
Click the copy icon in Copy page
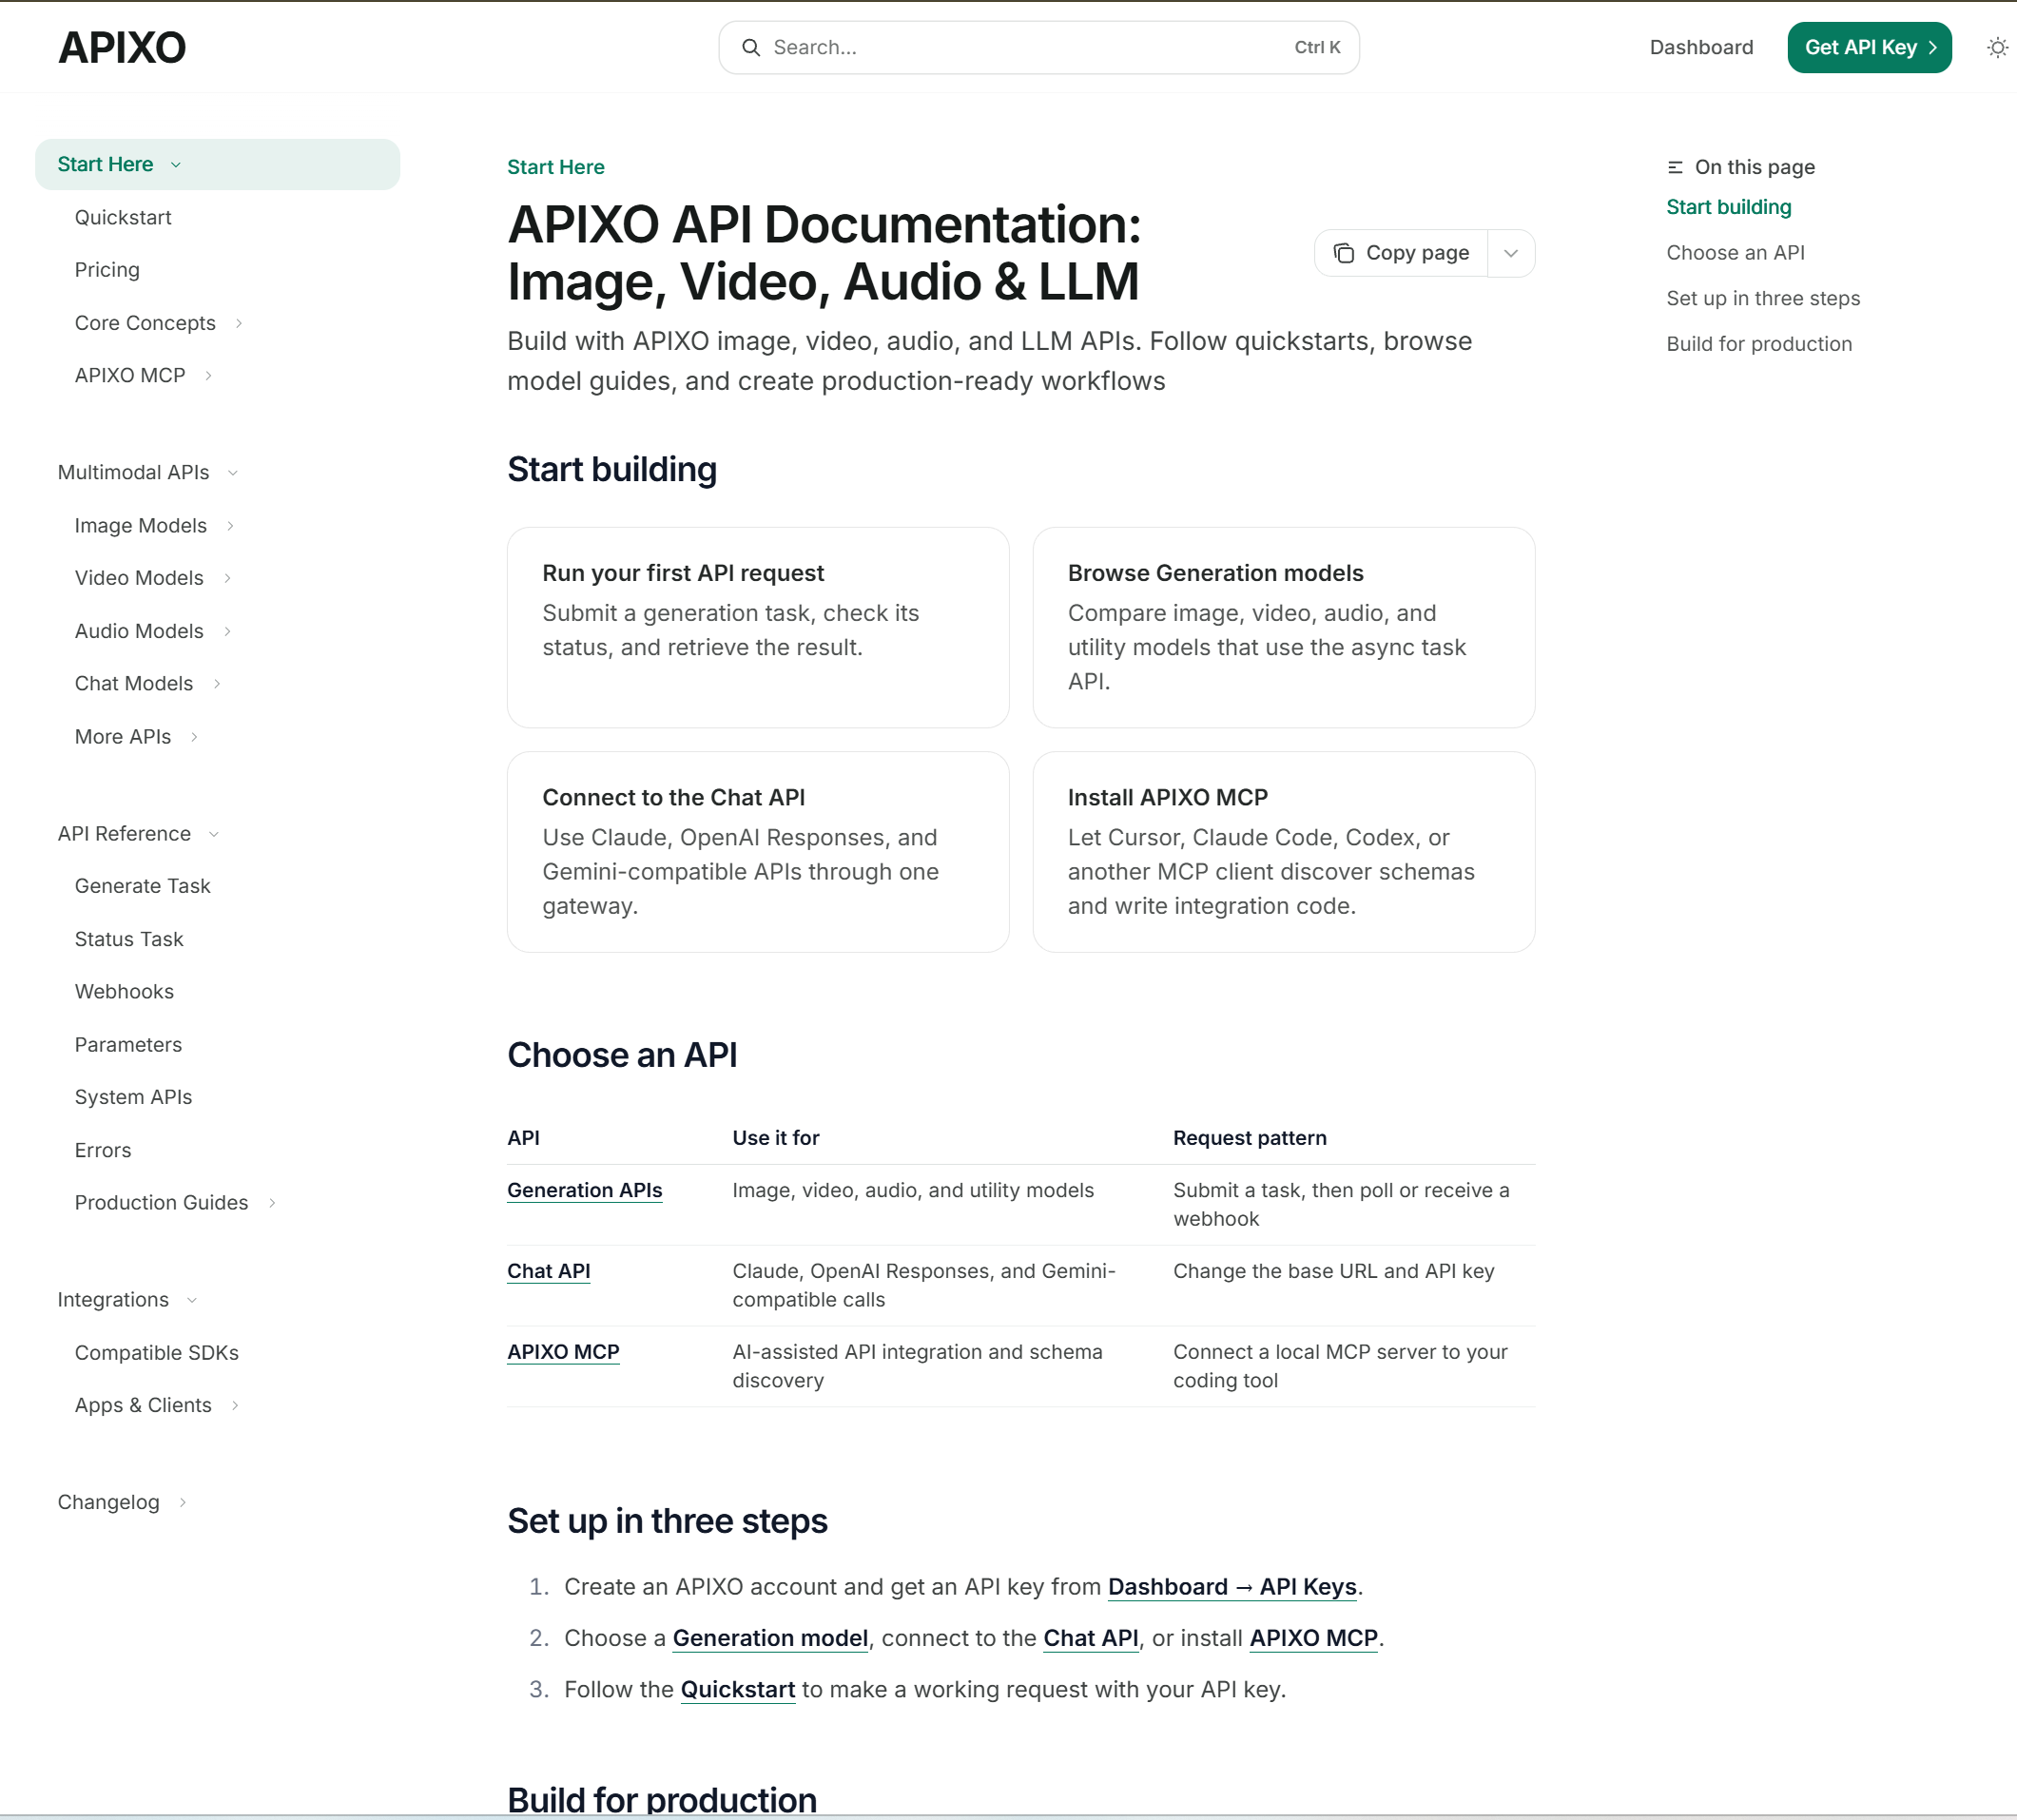coord(1344,253)
